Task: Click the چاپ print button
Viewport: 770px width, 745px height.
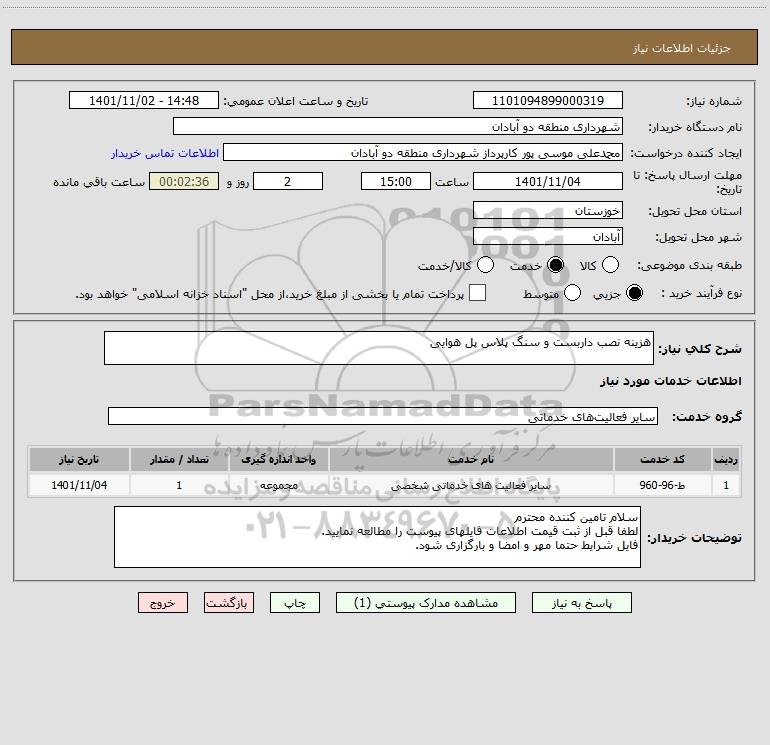Action: [x=295, y=603]
